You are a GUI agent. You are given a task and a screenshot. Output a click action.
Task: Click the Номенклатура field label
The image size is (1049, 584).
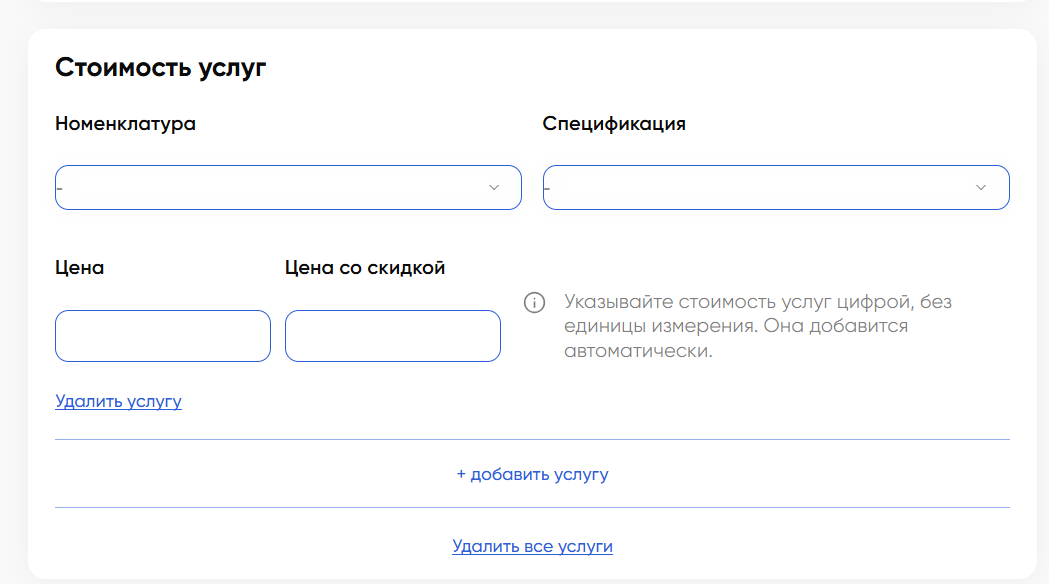[x=125, y=124]
